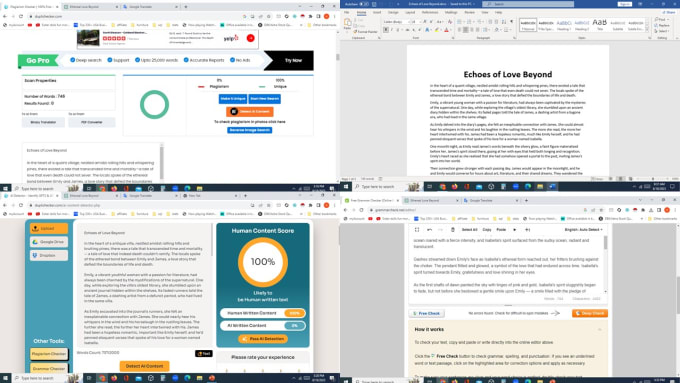Open the Paragraph dialog launcher in Word

pos(515,38)
